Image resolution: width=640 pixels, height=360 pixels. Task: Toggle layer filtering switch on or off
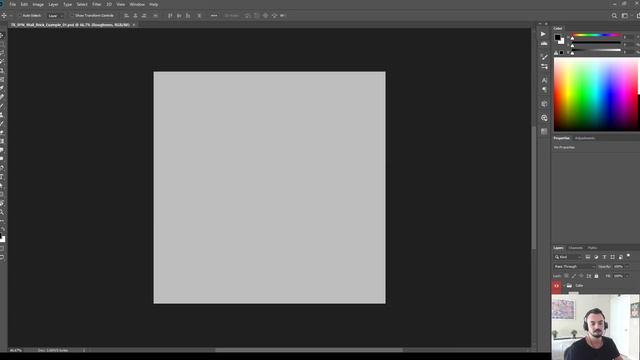tap(628, 256)
